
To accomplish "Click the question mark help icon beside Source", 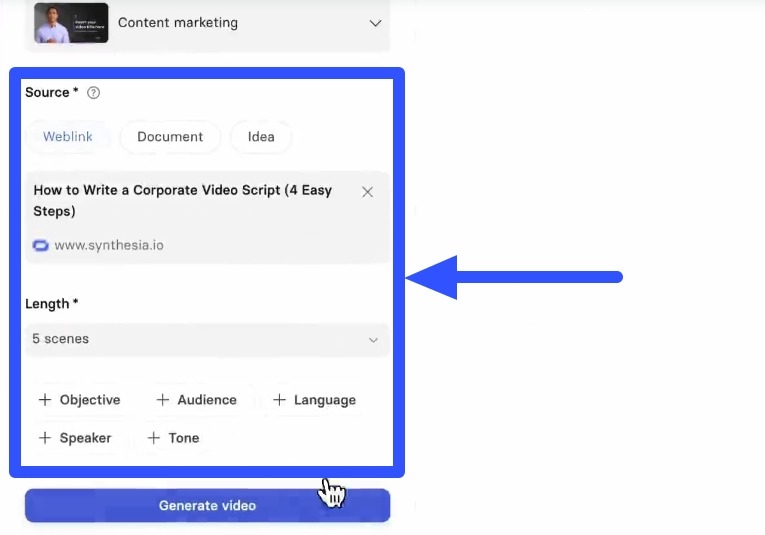I will [x=93, y=93].
